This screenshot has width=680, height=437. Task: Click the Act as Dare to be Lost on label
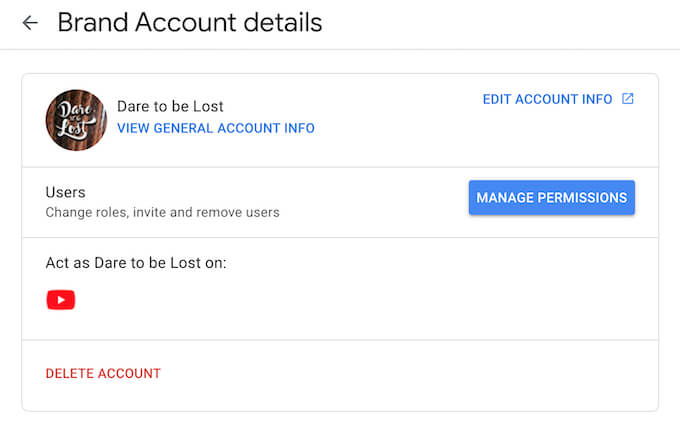click(x=136, y=263)
